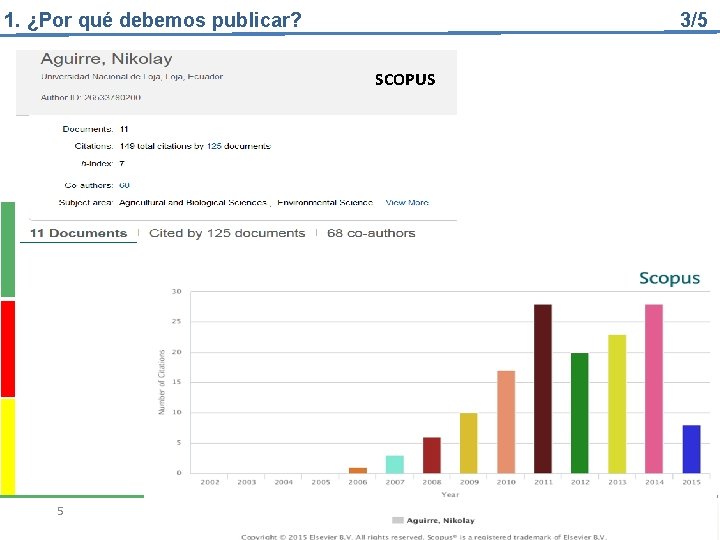Select the 2009 gold bar
720x540 pixels.
468,443
